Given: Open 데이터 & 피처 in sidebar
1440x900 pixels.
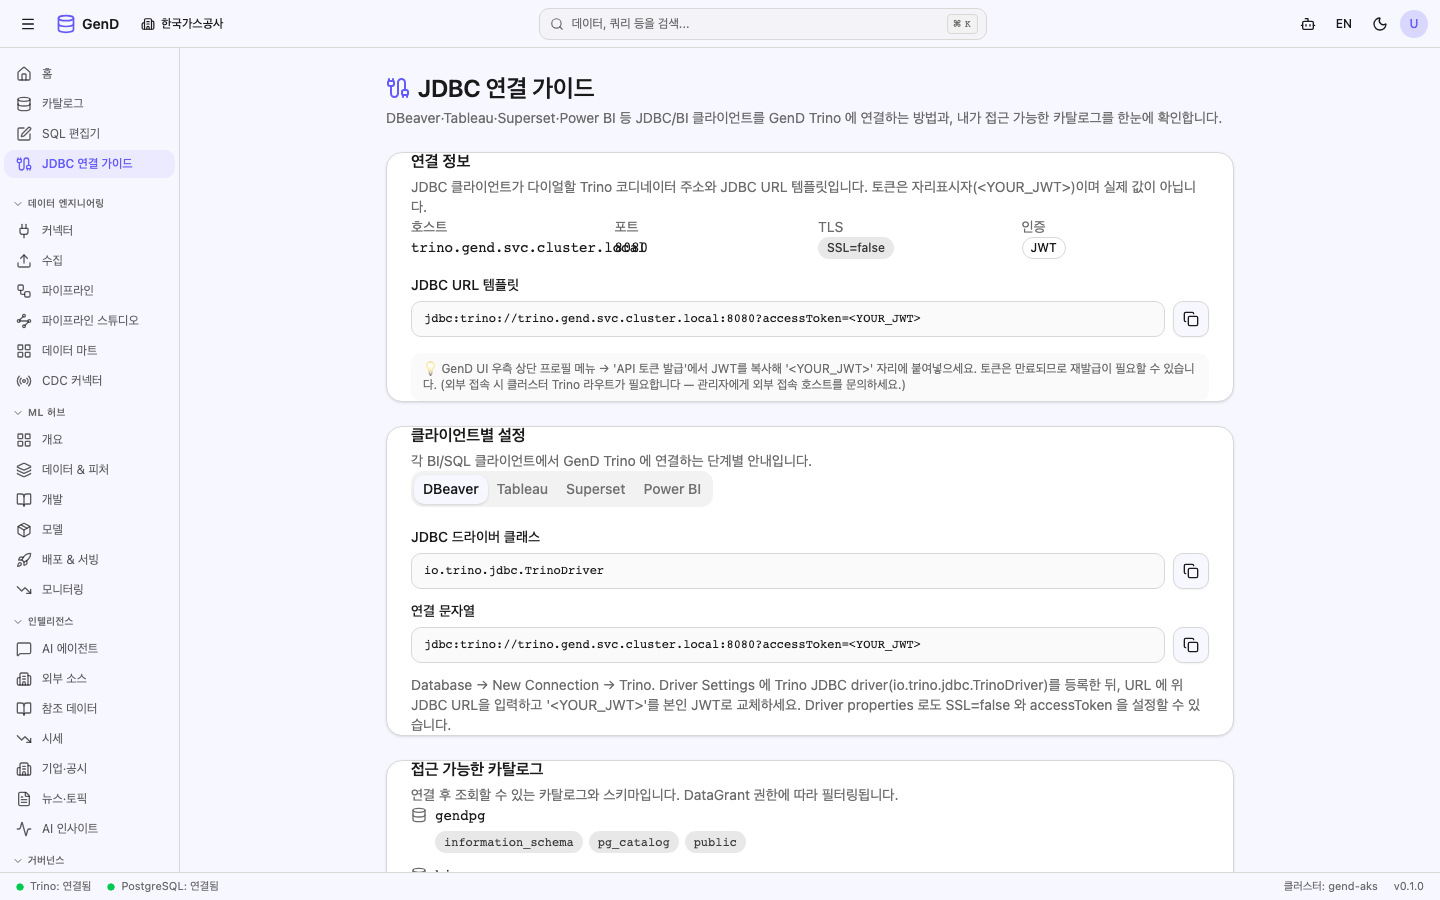Looking at the screenshot, I should pyautogui.click(x=90, y=470).
